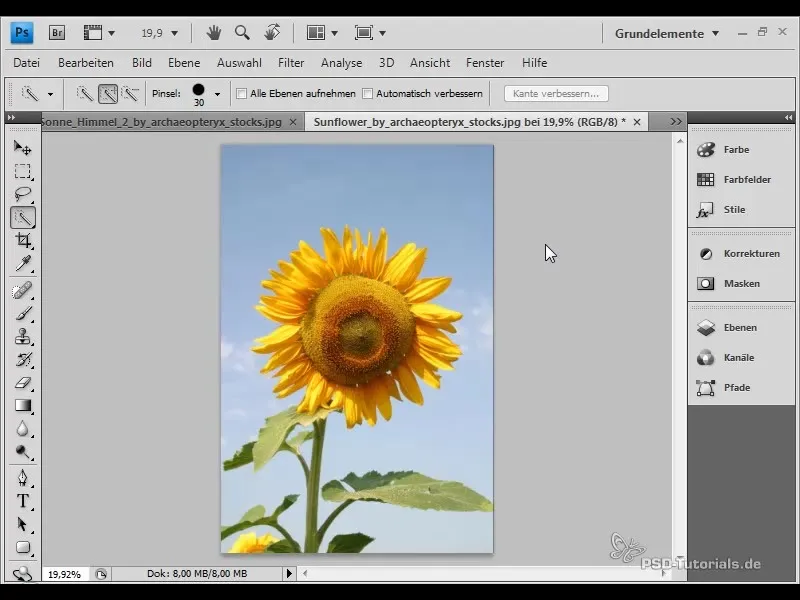Select the Dodge tool
Screen dimensions: 800x600
(22, 452)
